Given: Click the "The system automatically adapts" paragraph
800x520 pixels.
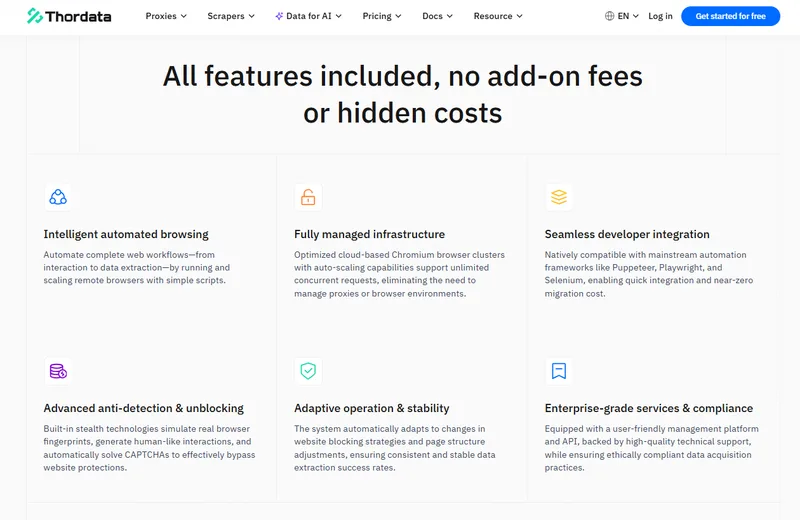Looking at the screenshot, I should click(x=395, y=448).
